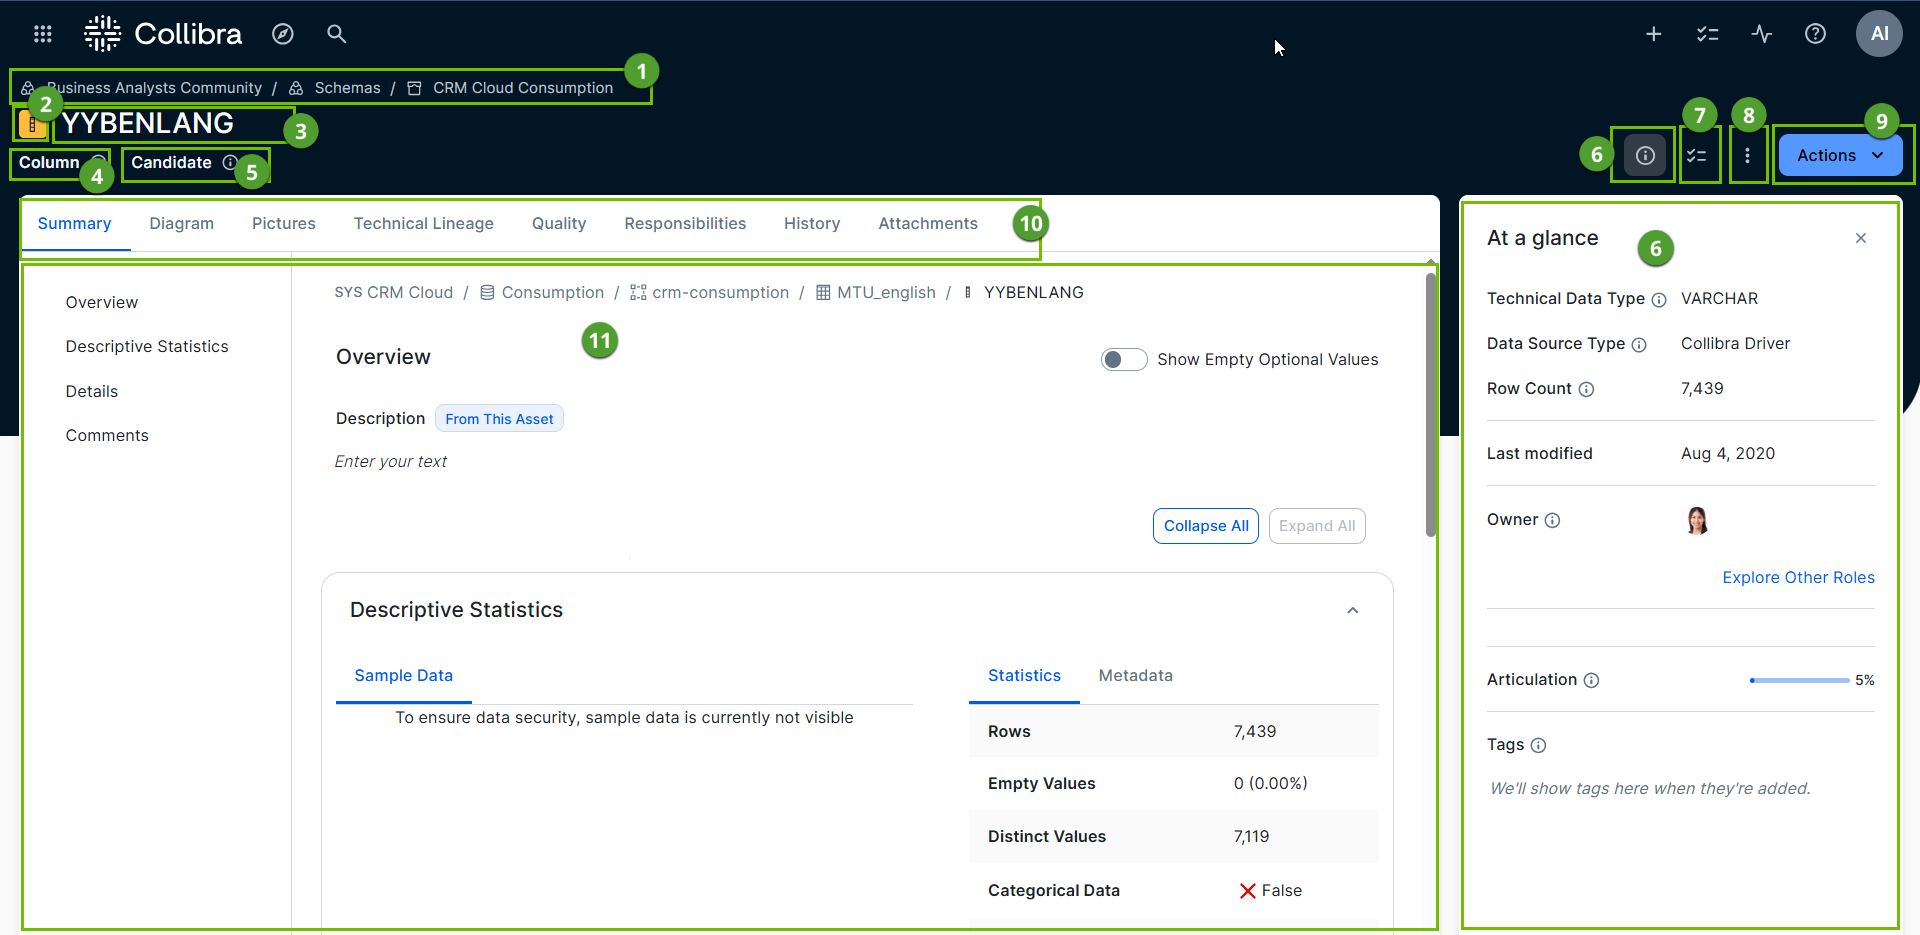This screenshot has height=935, width=1920.
Task: Click the Collapse All button
Action: click(1205, 526)
